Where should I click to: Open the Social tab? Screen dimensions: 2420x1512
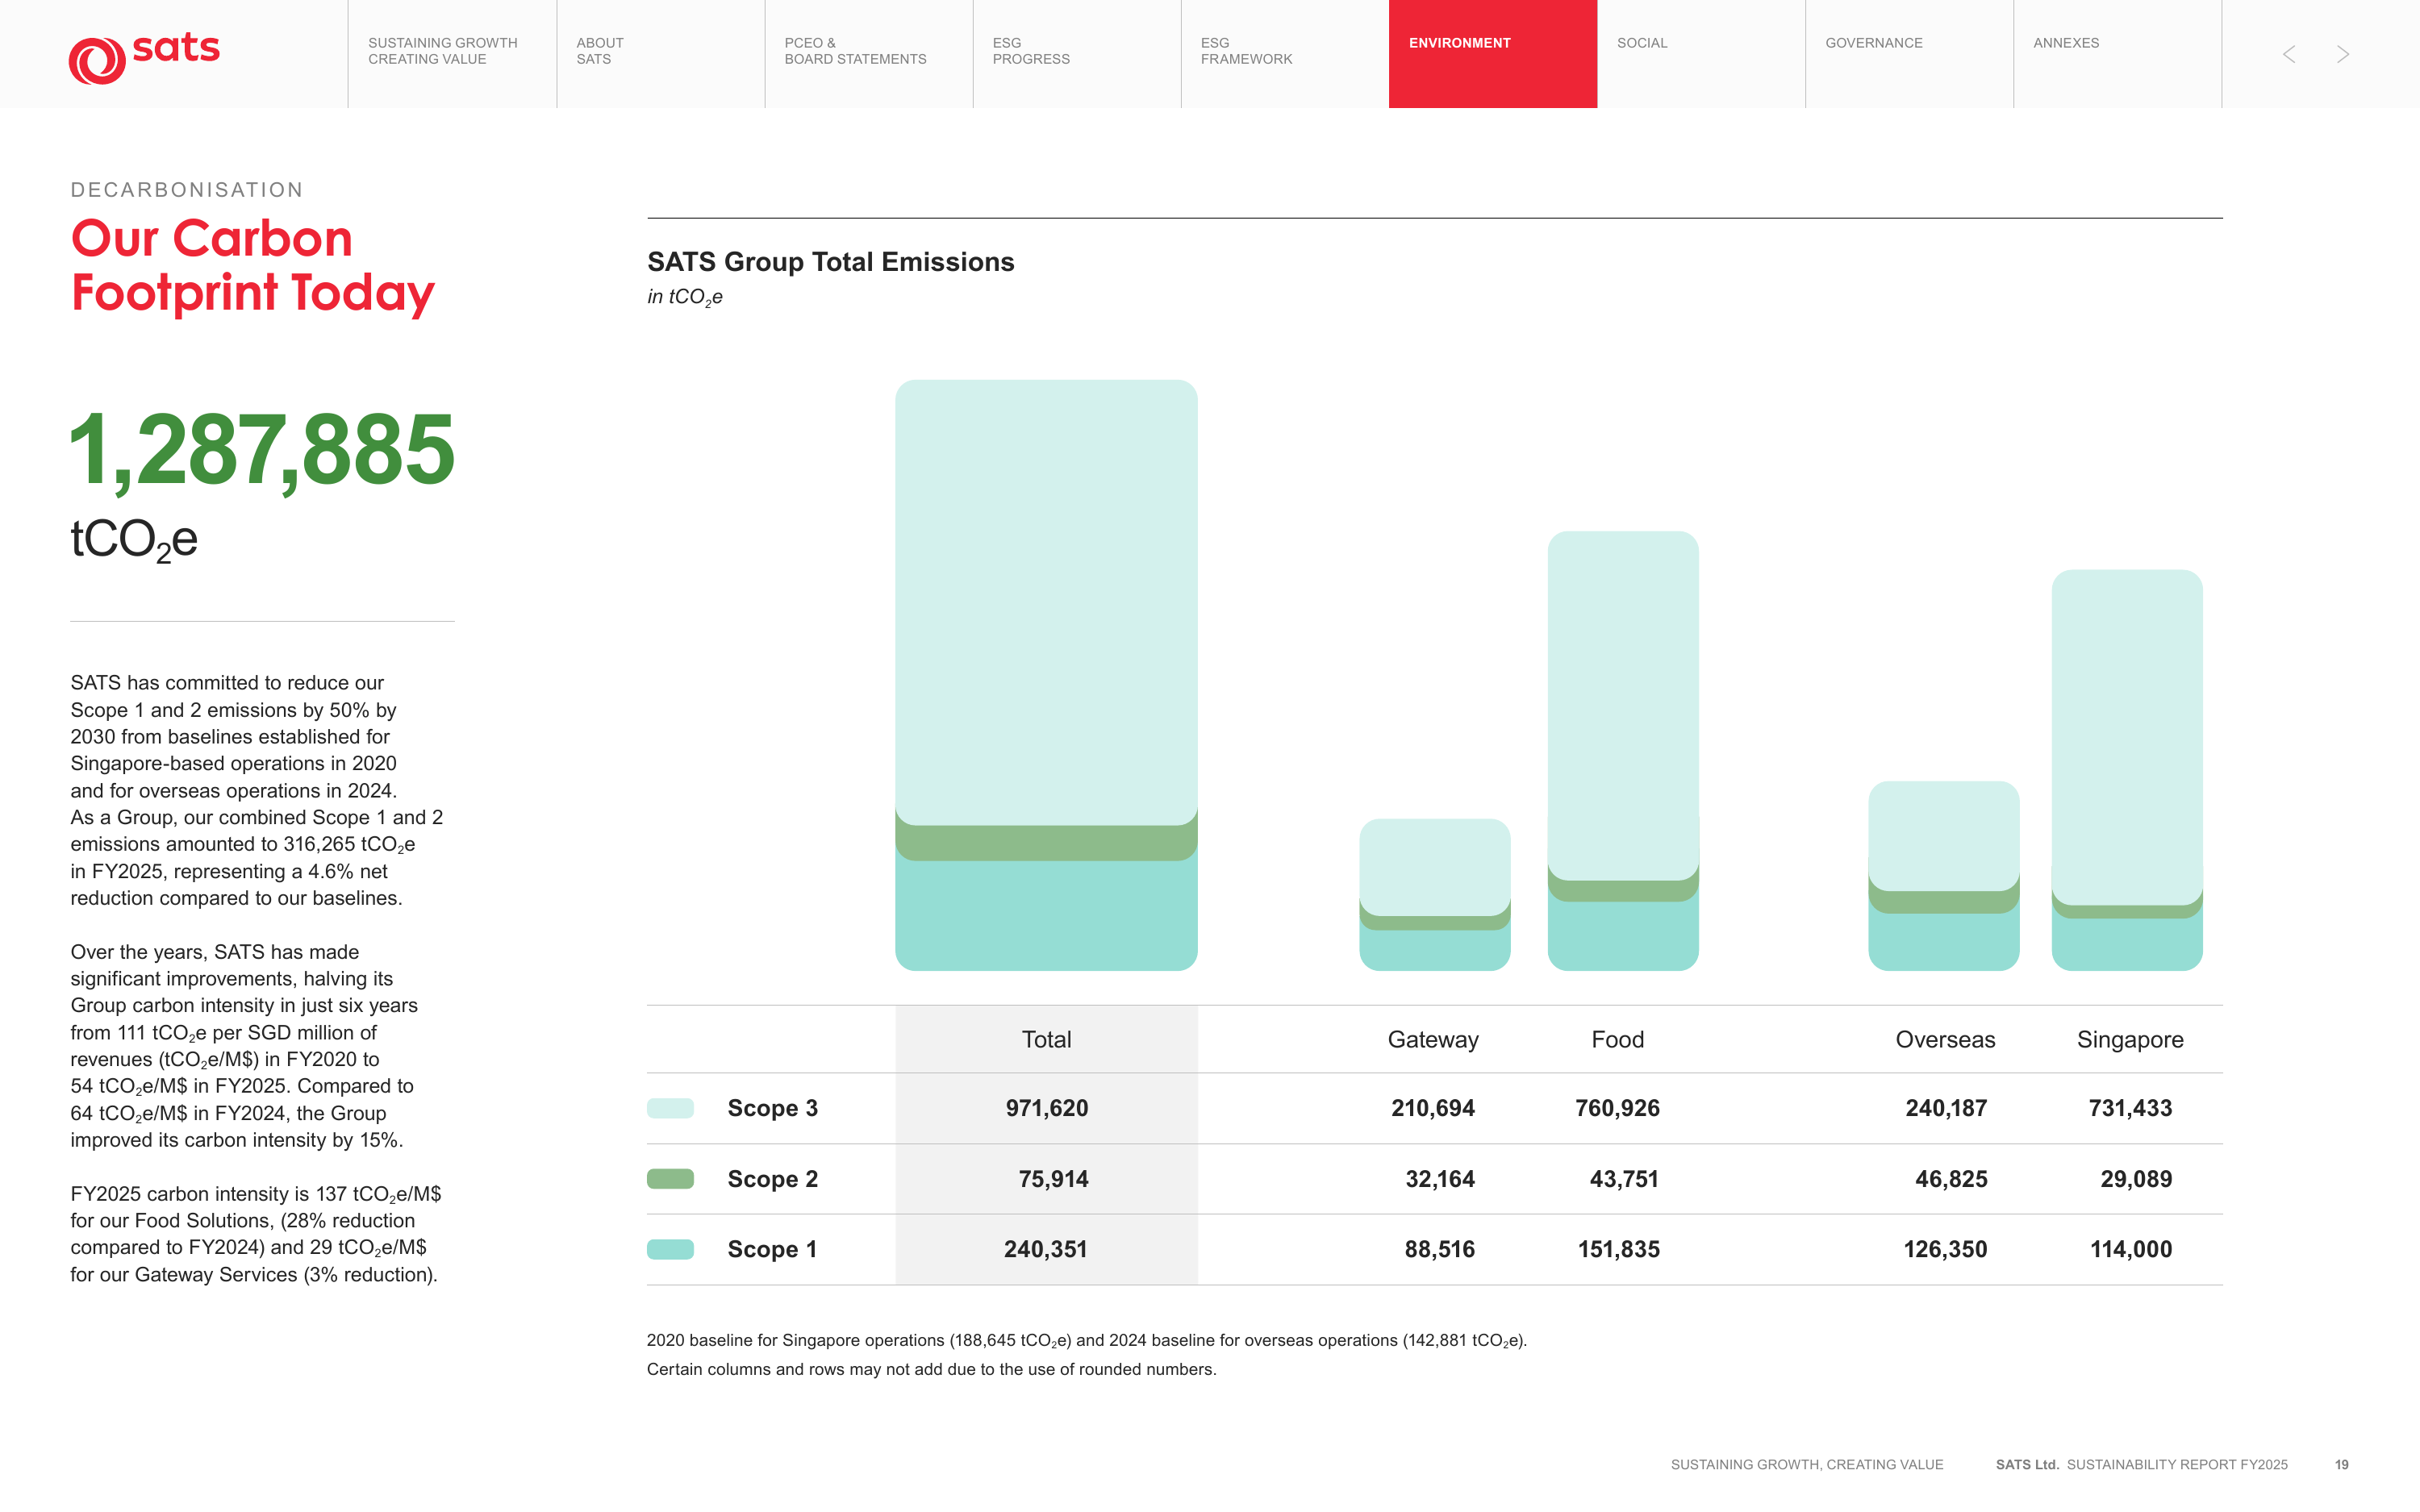click(x=1701, y=53)
